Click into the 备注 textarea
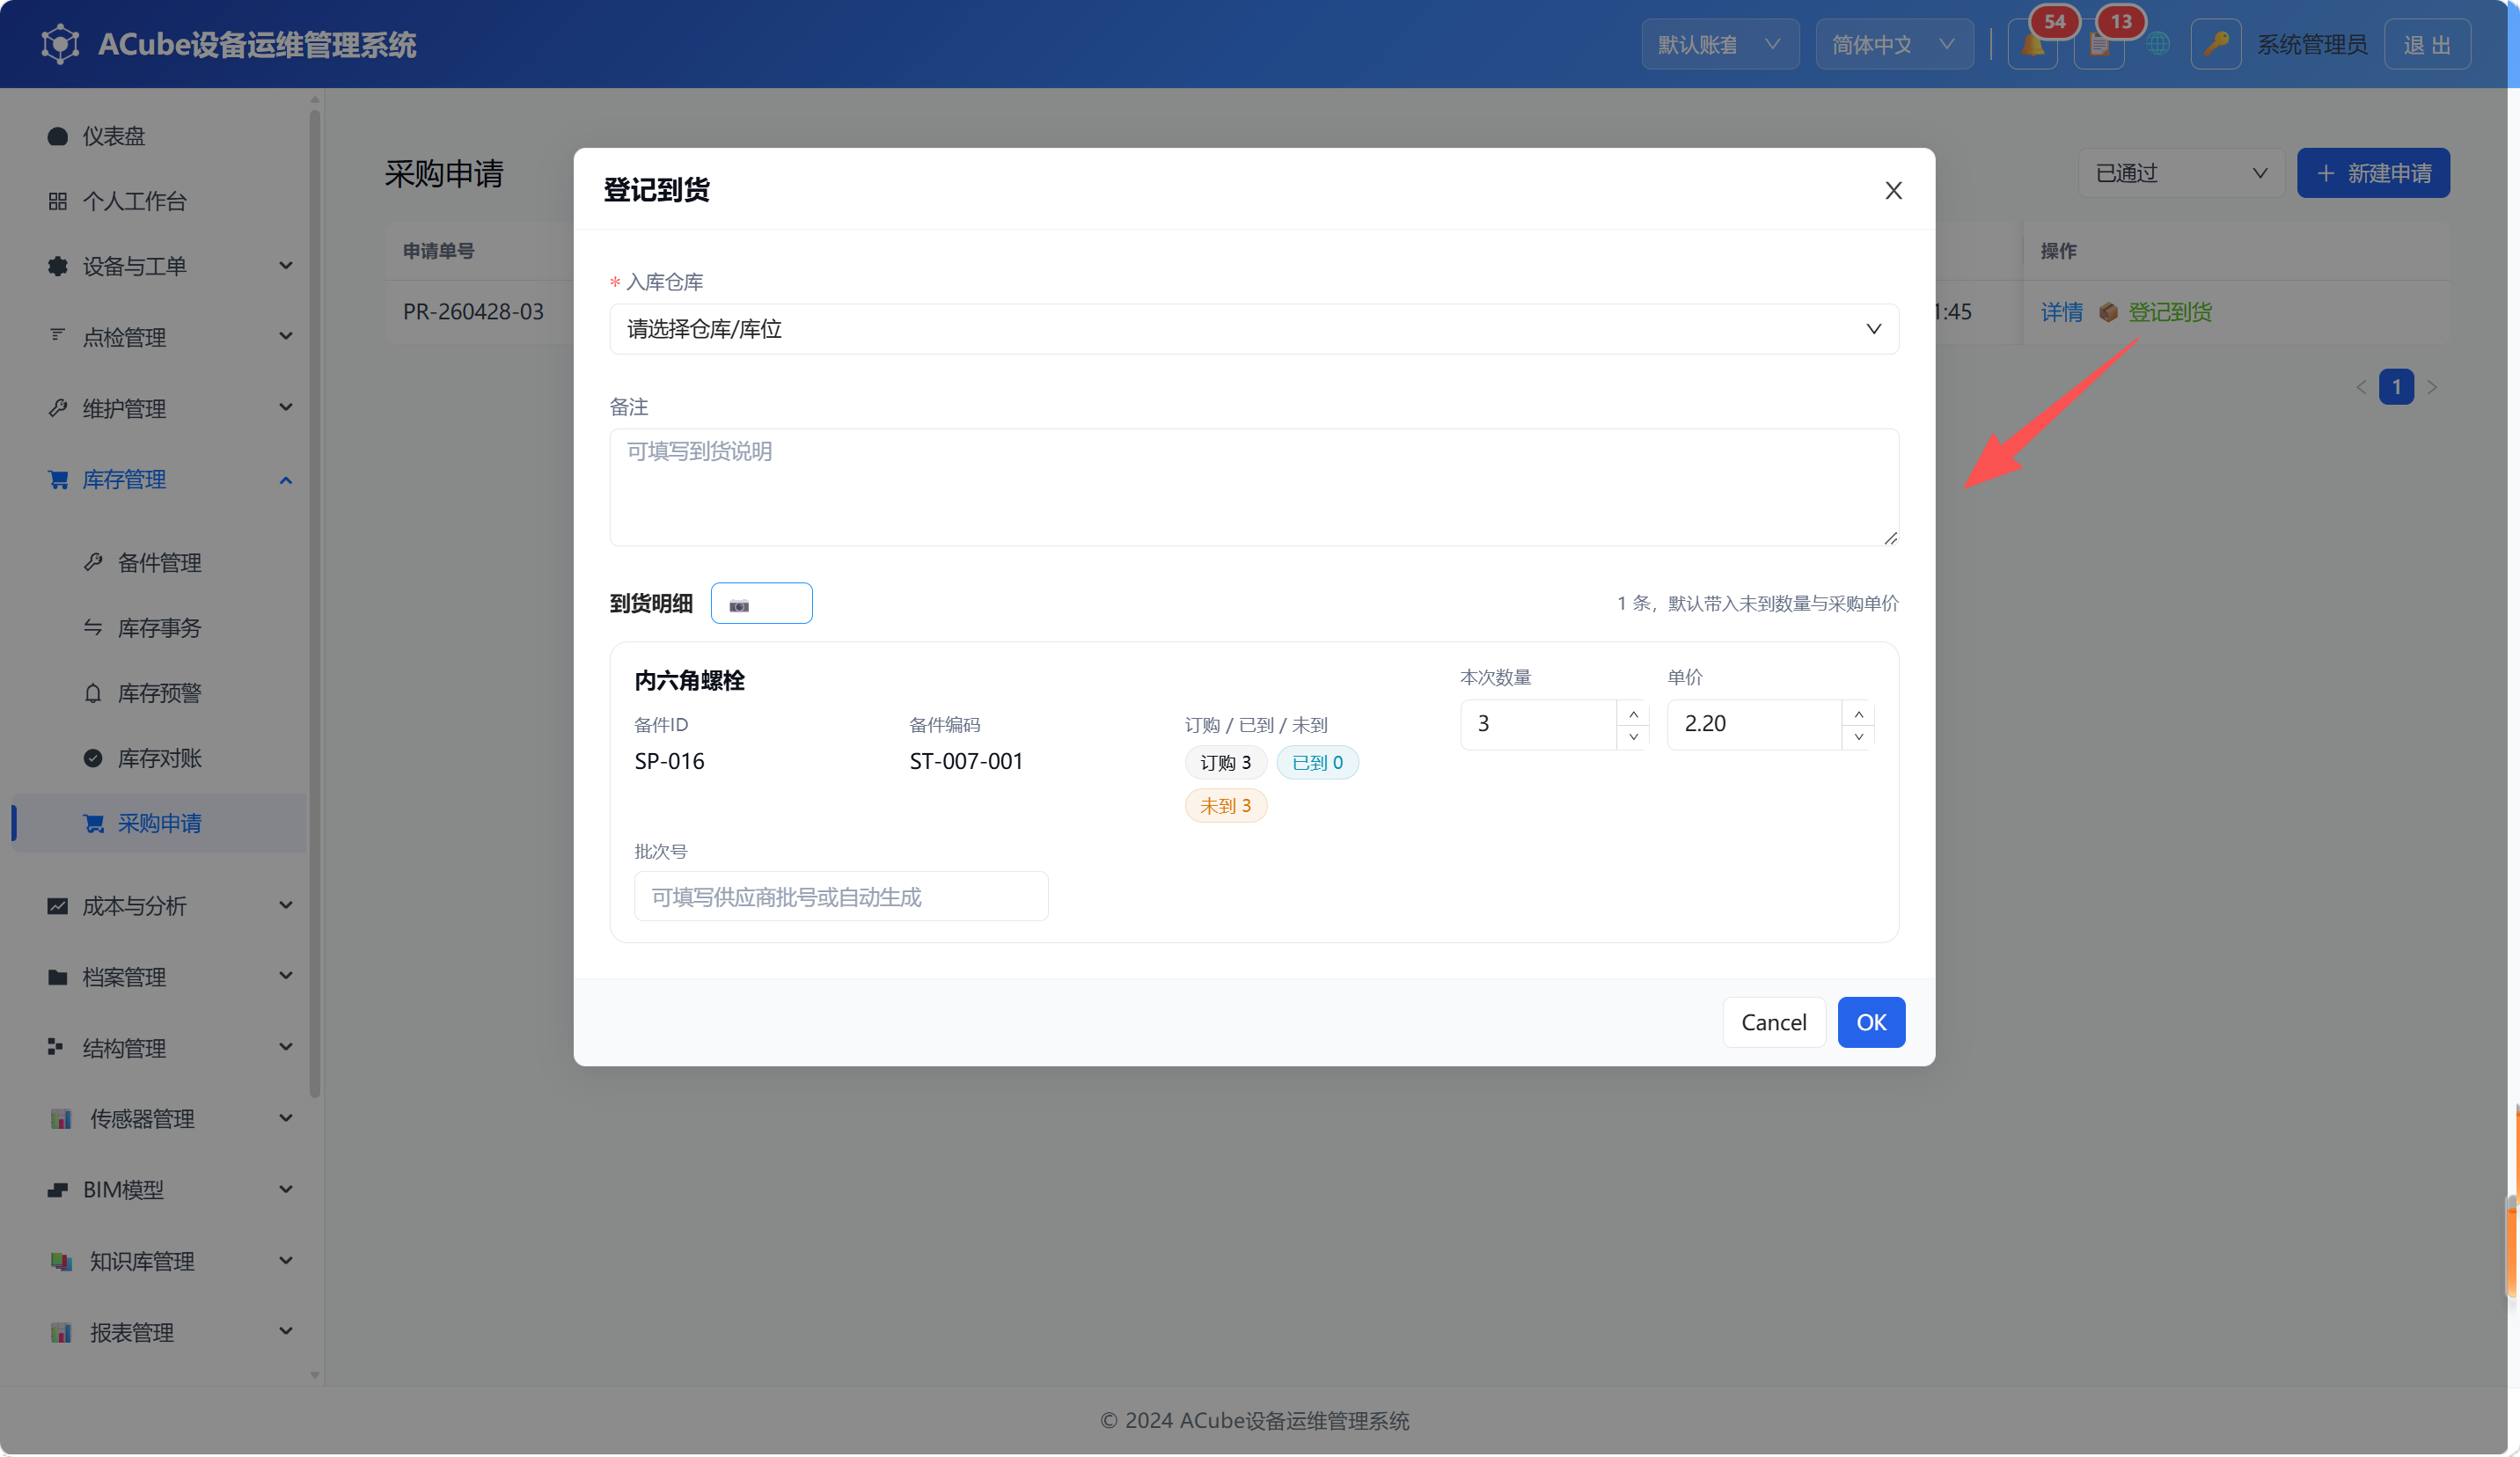Screen dimensions: 2520x1457 click(x=1254, y=488)
